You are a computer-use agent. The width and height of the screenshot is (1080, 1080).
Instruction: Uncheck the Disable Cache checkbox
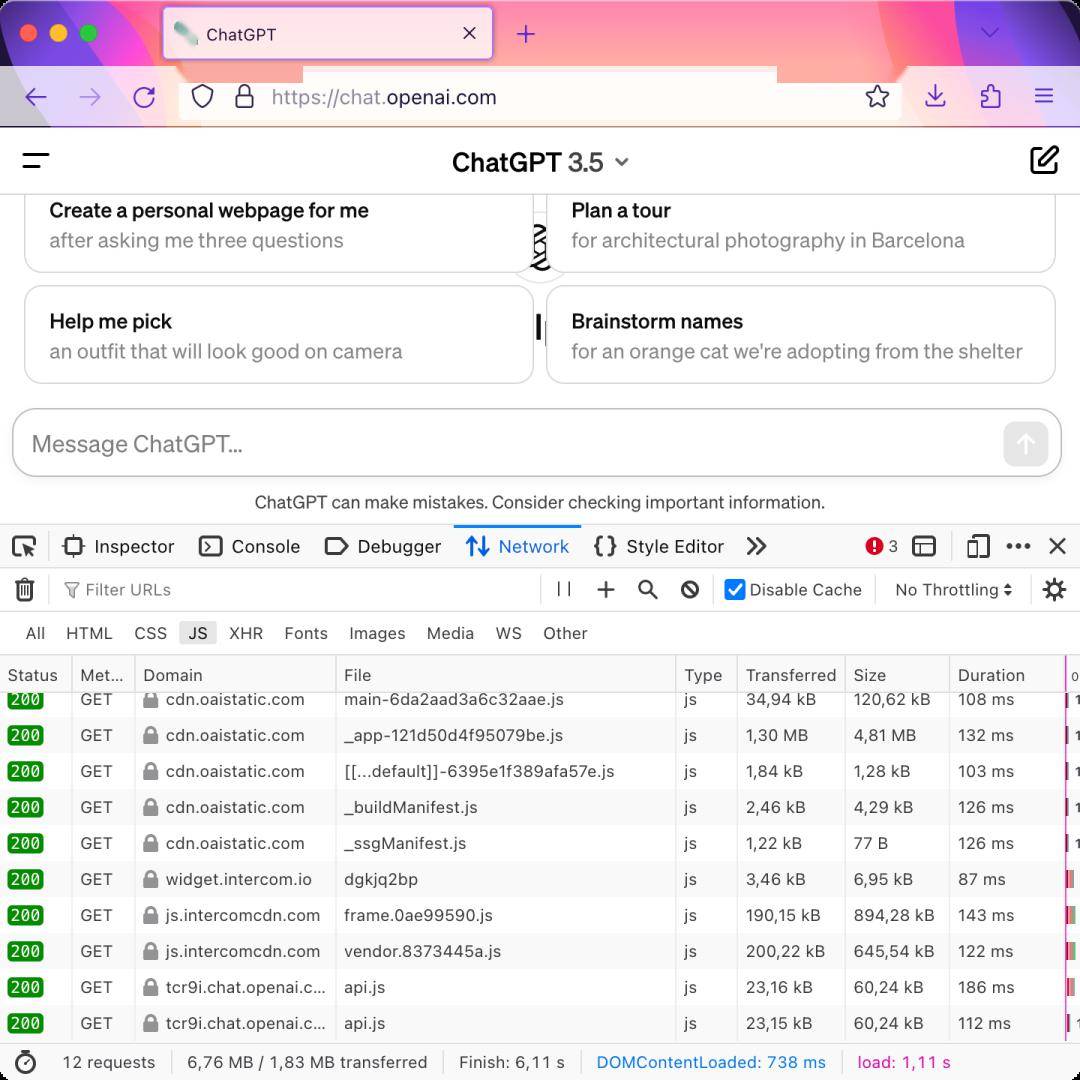click(735, 589)
